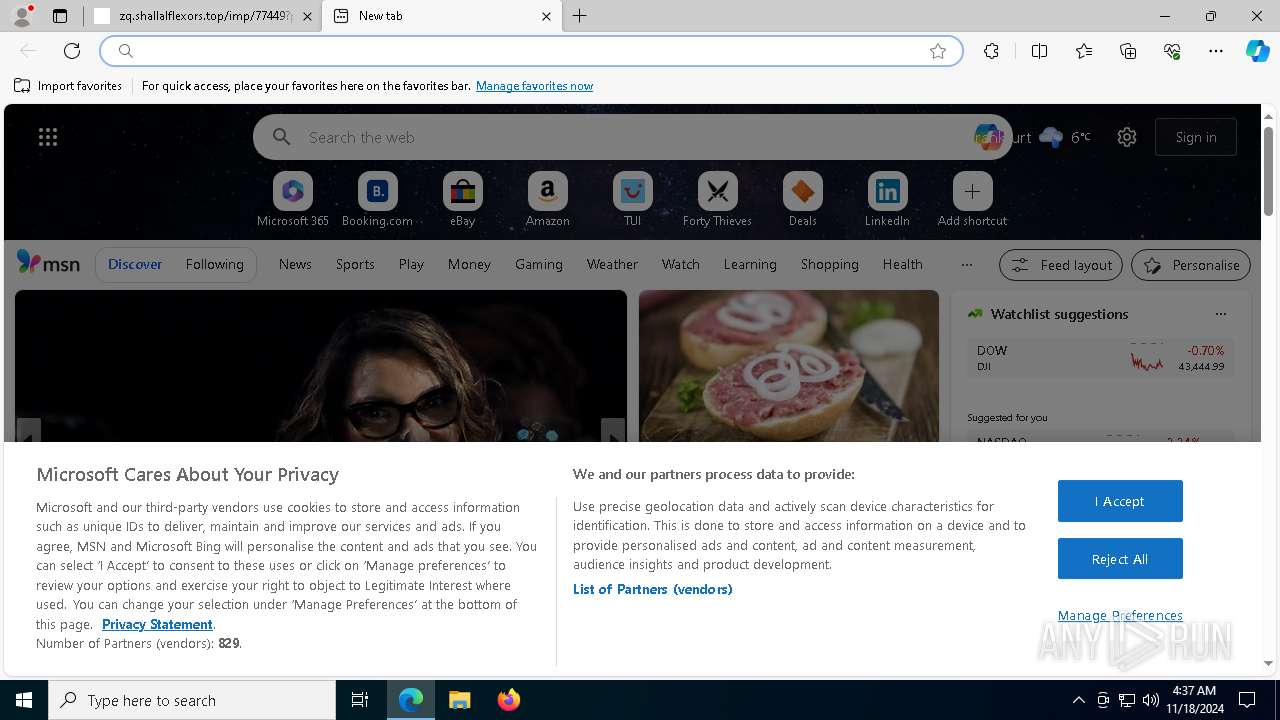
Task: Launch Firefox from the taskbar
Action: pos(508,700)
